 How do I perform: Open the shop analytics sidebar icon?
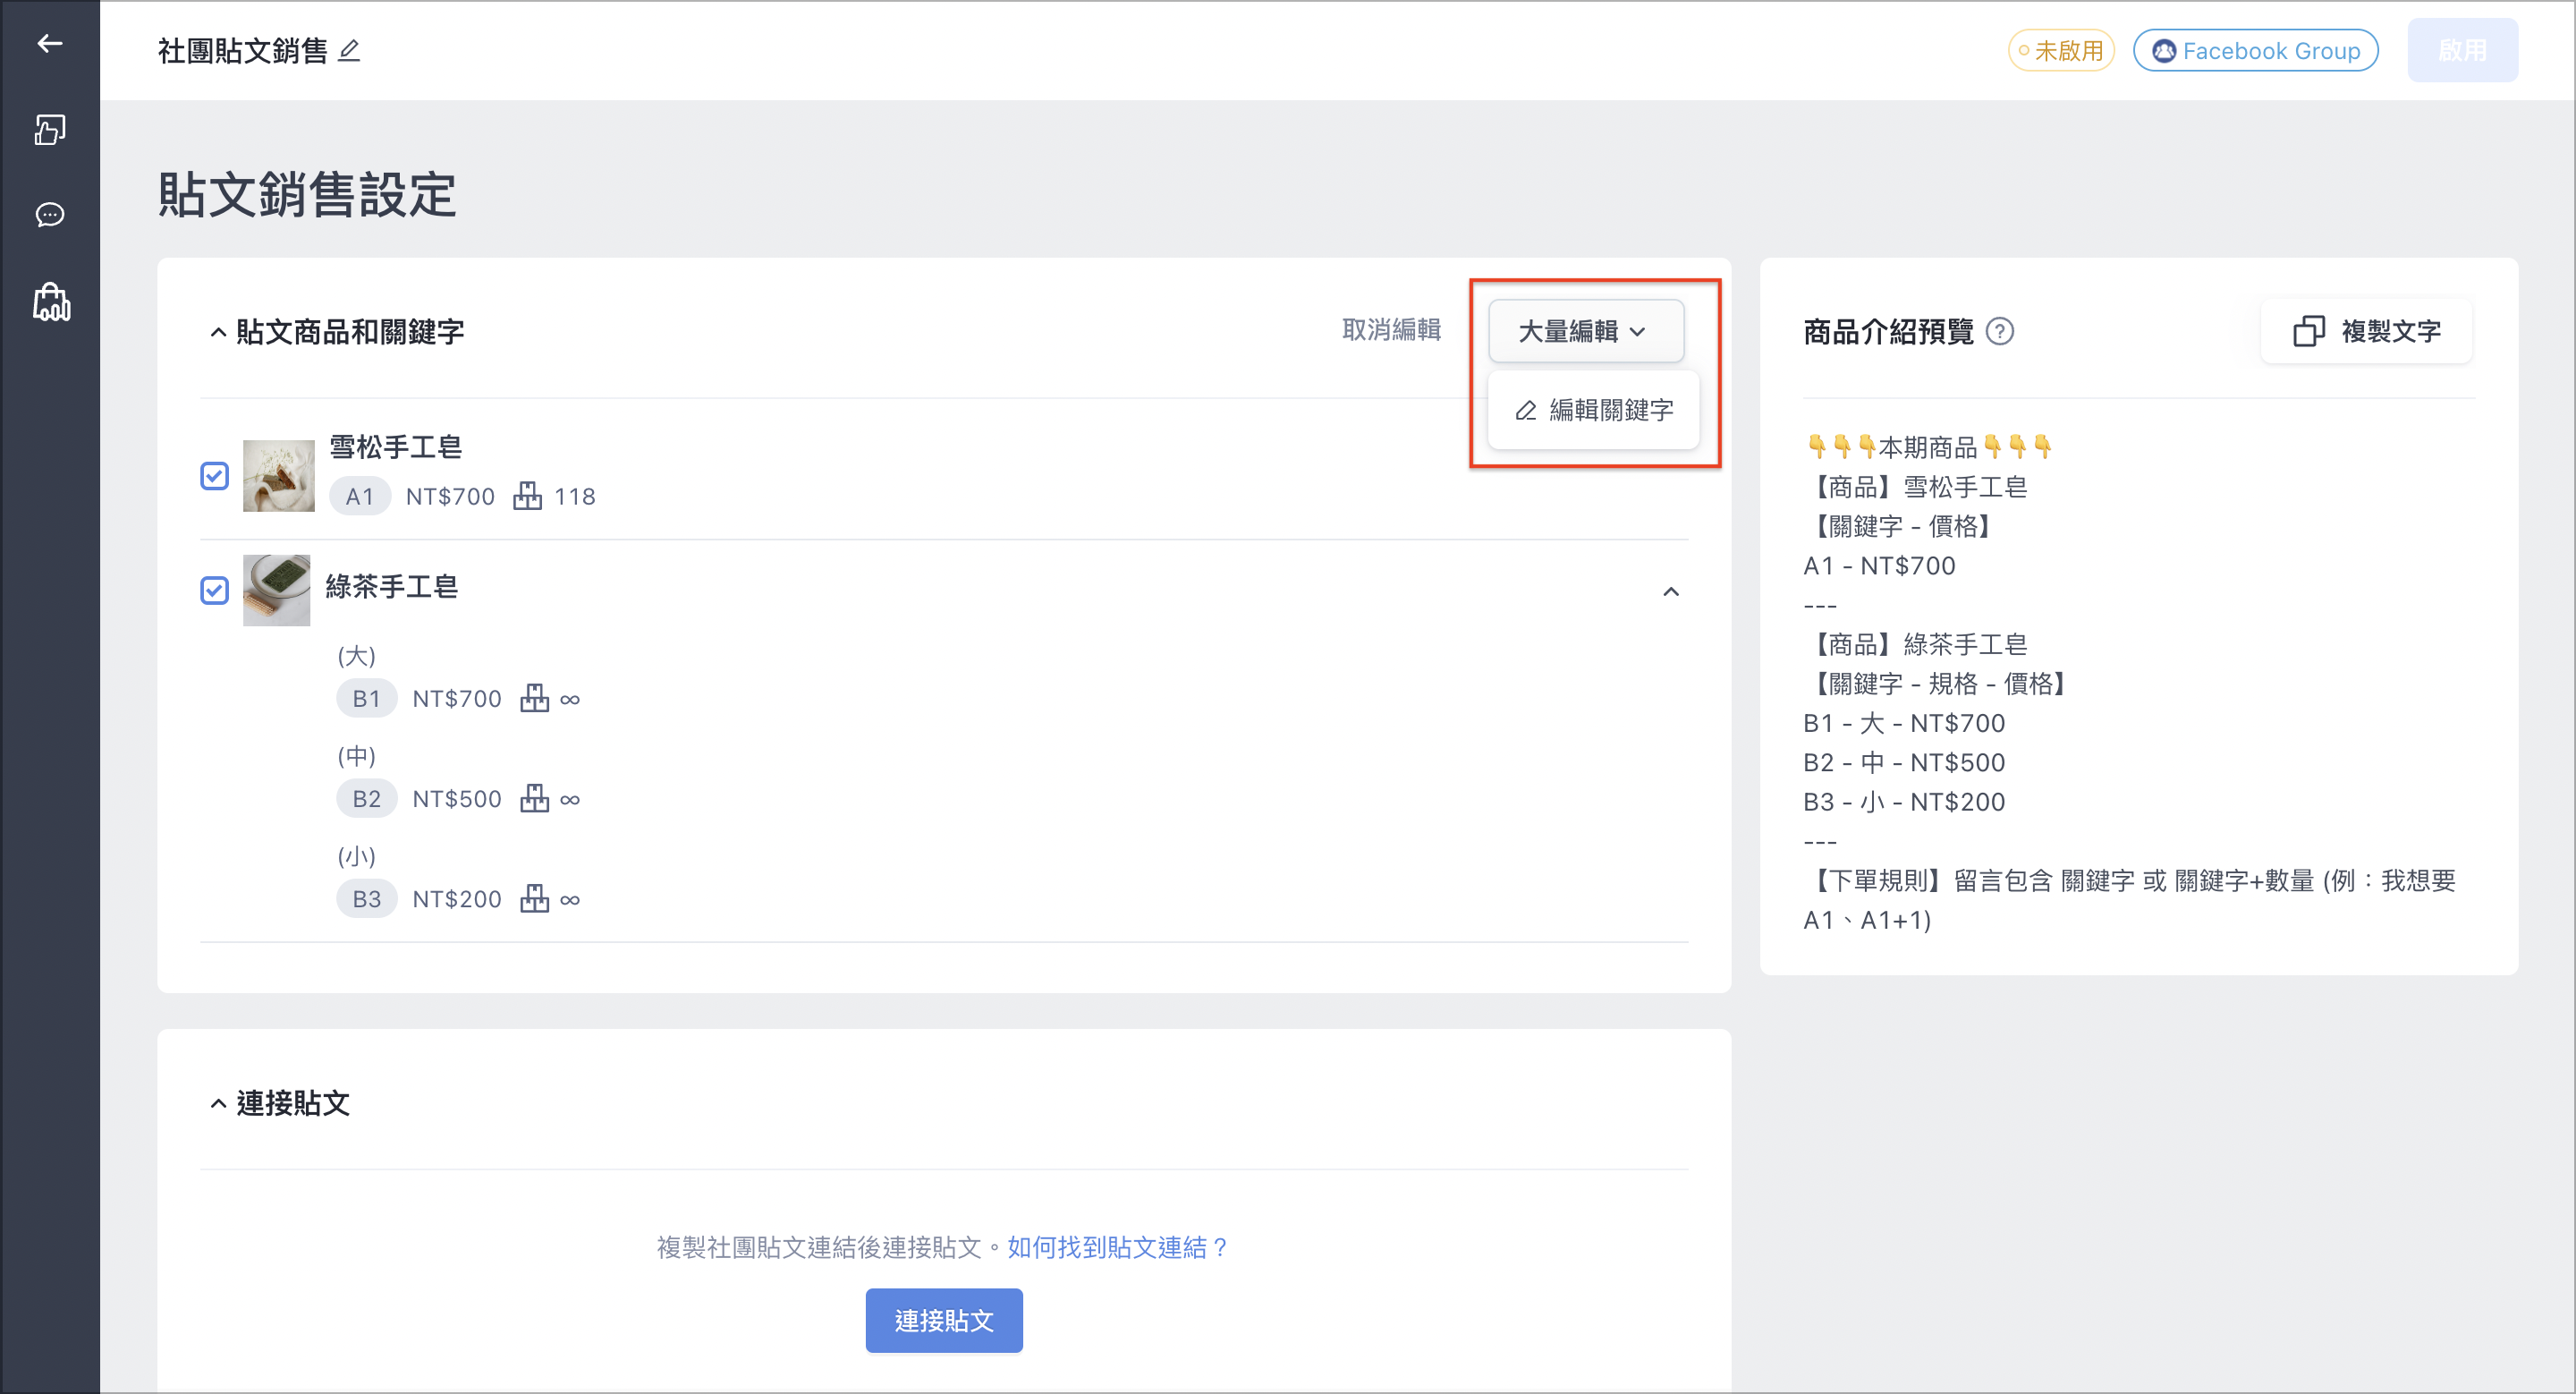(x=51, y=301)
